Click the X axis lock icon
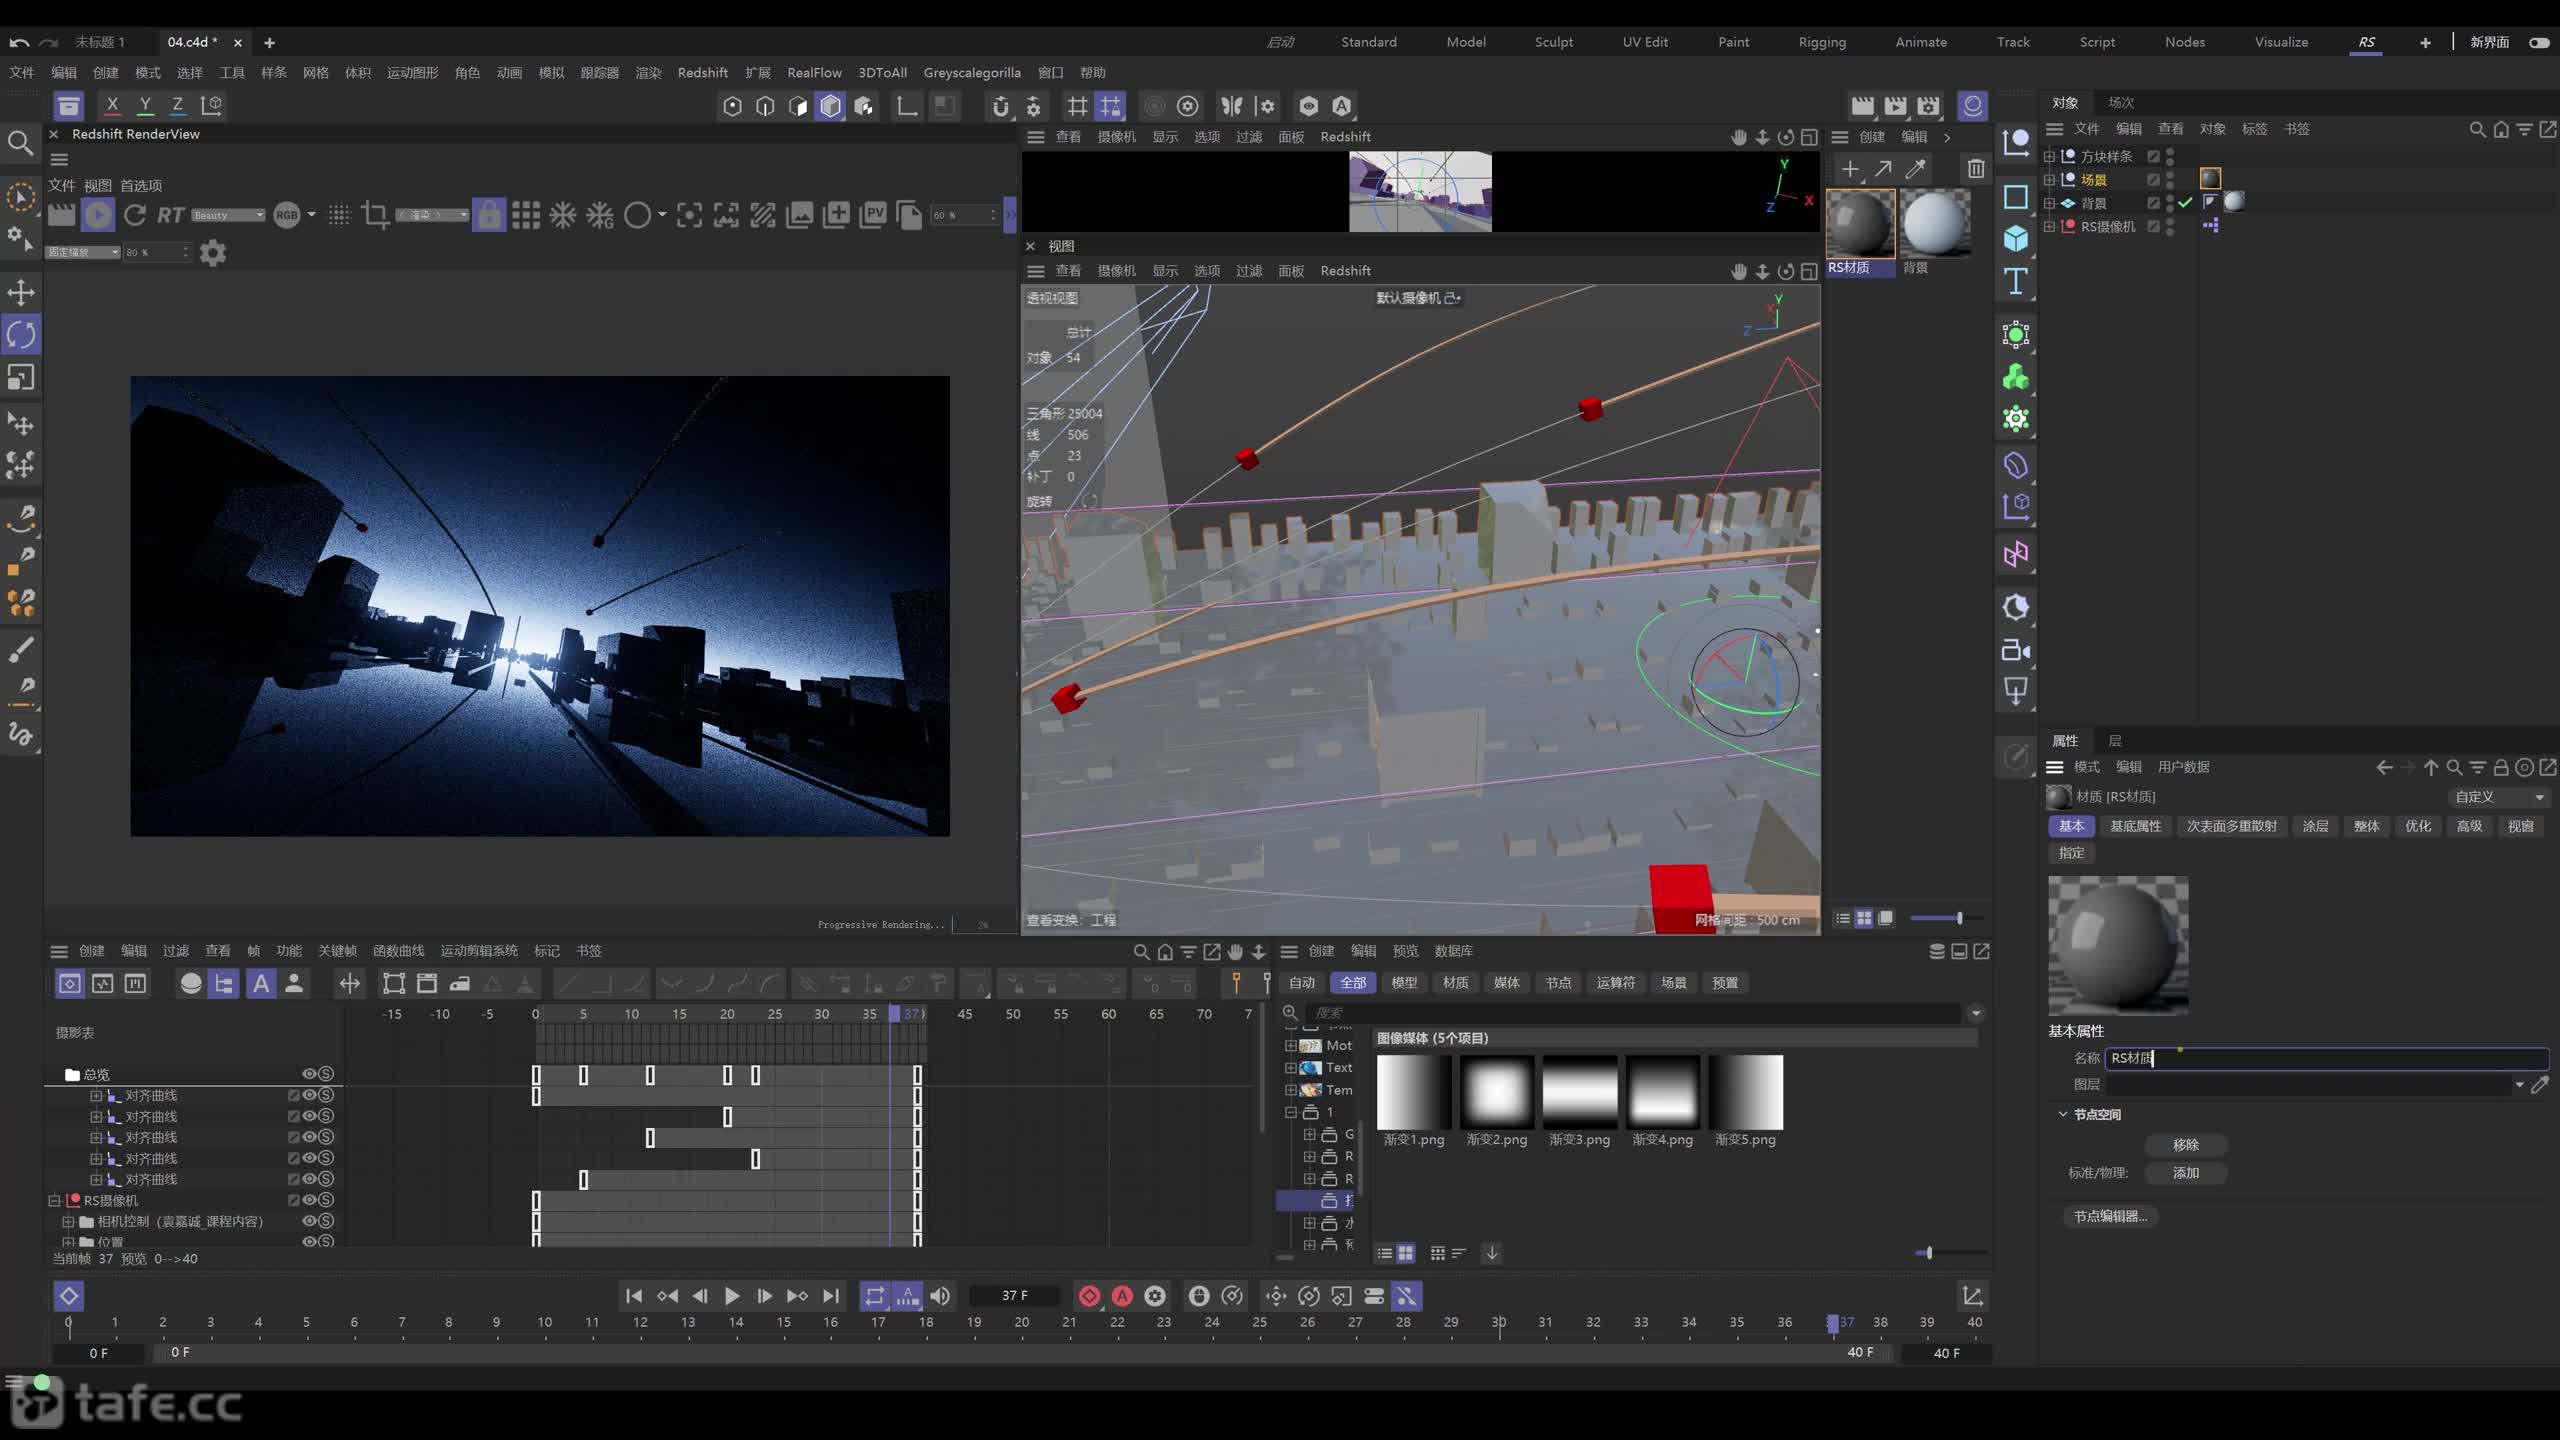The width and height of the screenshot is (2560, 1440). [x=112, y=105]
